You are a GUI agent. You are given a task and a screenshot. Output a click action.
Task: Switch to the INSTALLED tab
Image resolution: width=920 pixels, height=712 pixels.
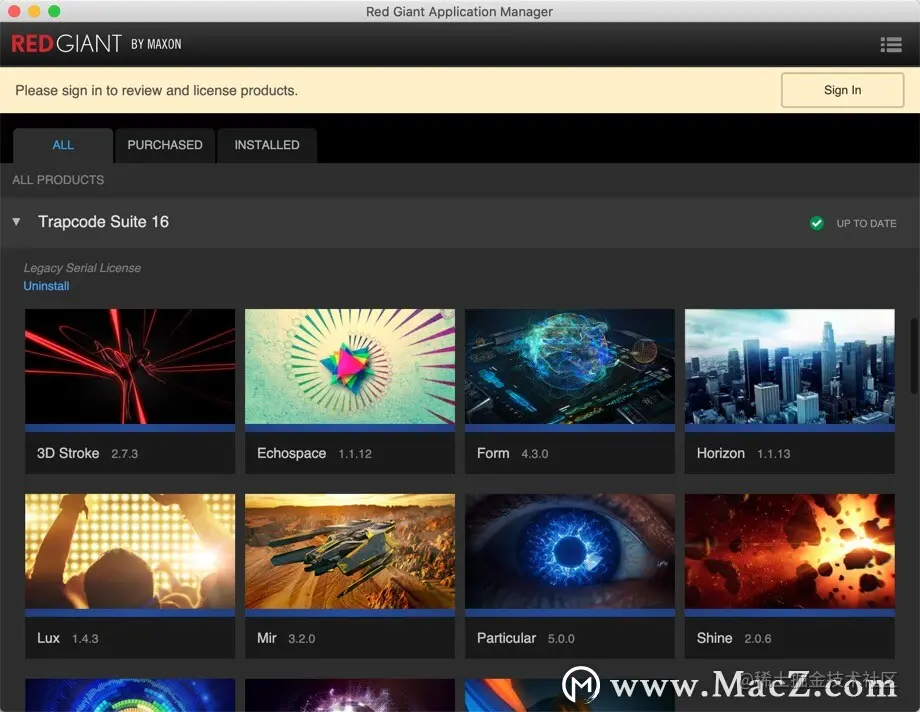click(267, 145)
